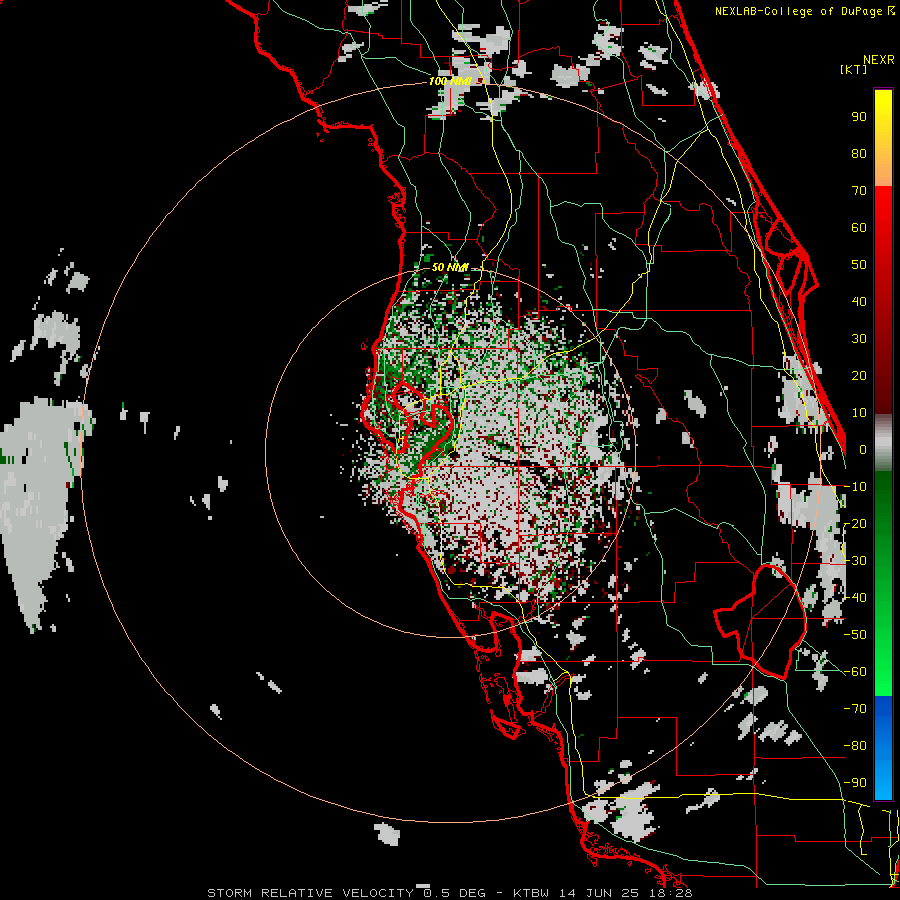Viewport: 900px width, 900px height.
Task: Click the -60 value on velocity scale
Action: [855, 672]
